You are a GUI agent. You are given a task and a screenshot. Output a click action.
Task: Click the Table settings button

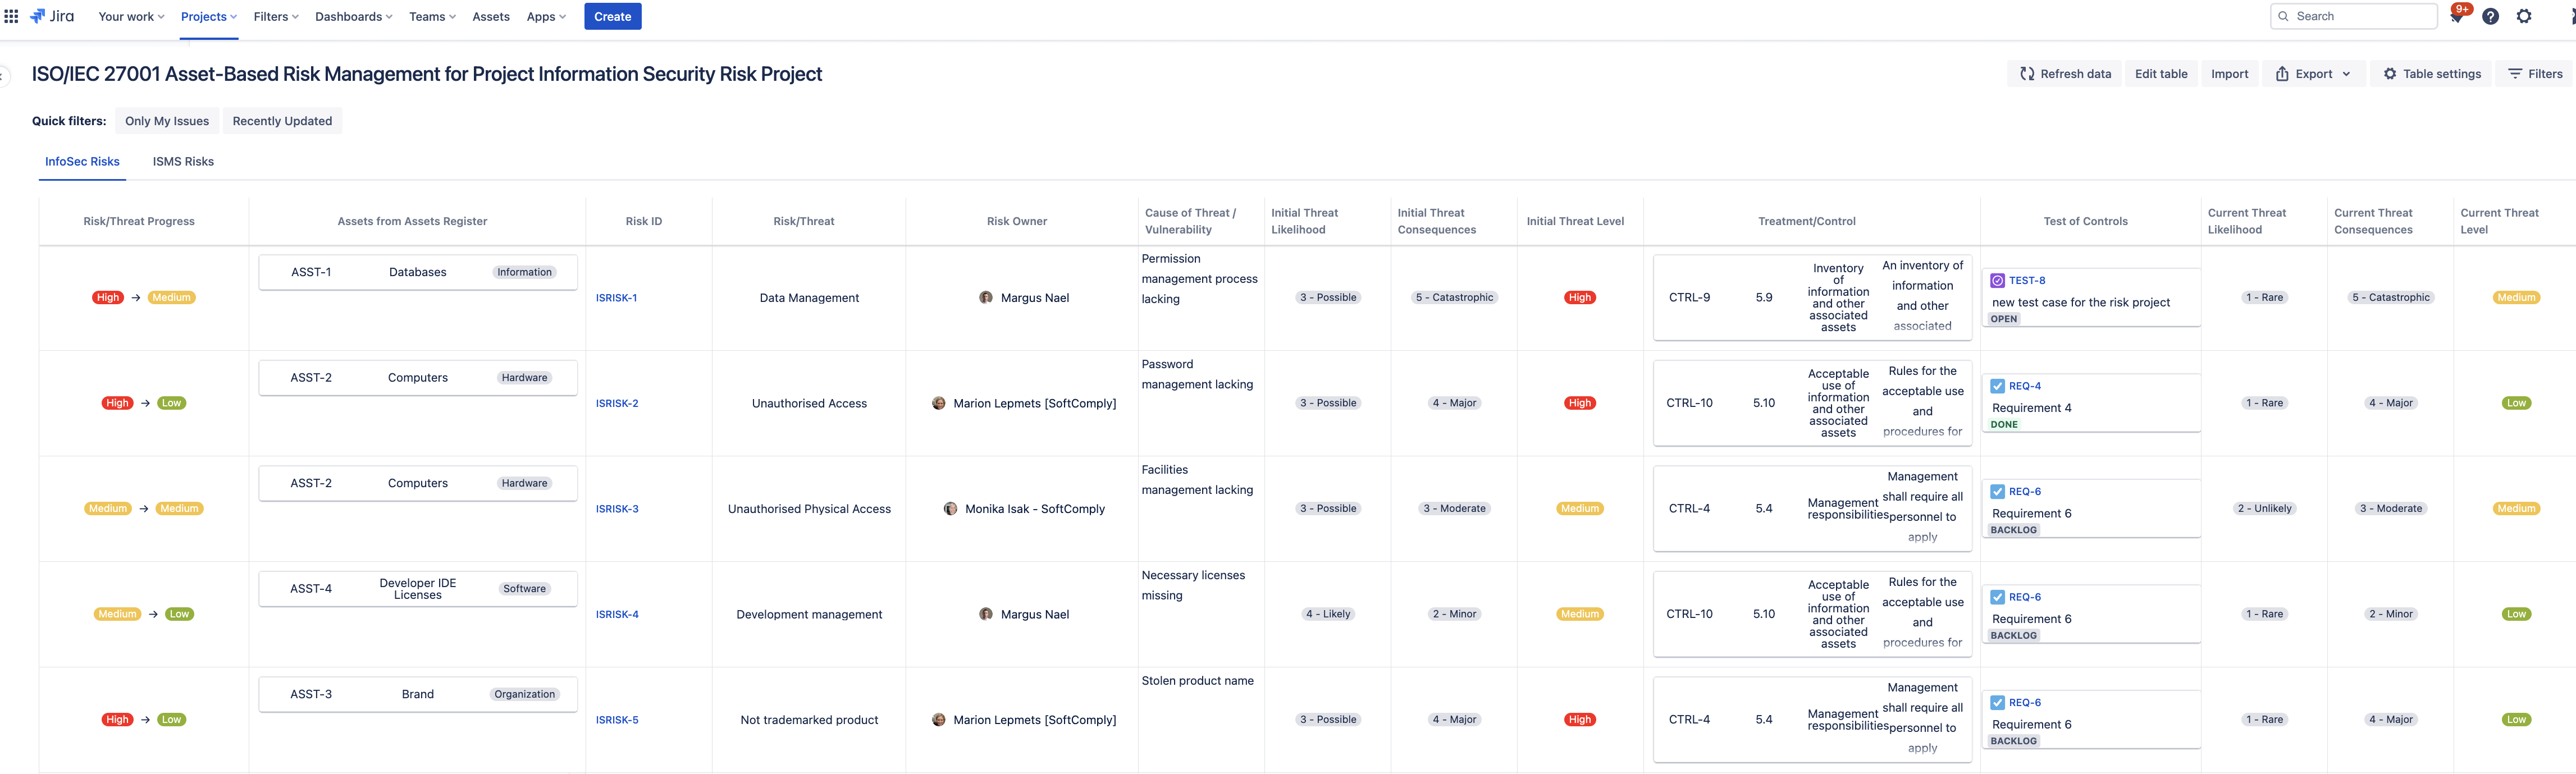click(x=2432, y=74)
